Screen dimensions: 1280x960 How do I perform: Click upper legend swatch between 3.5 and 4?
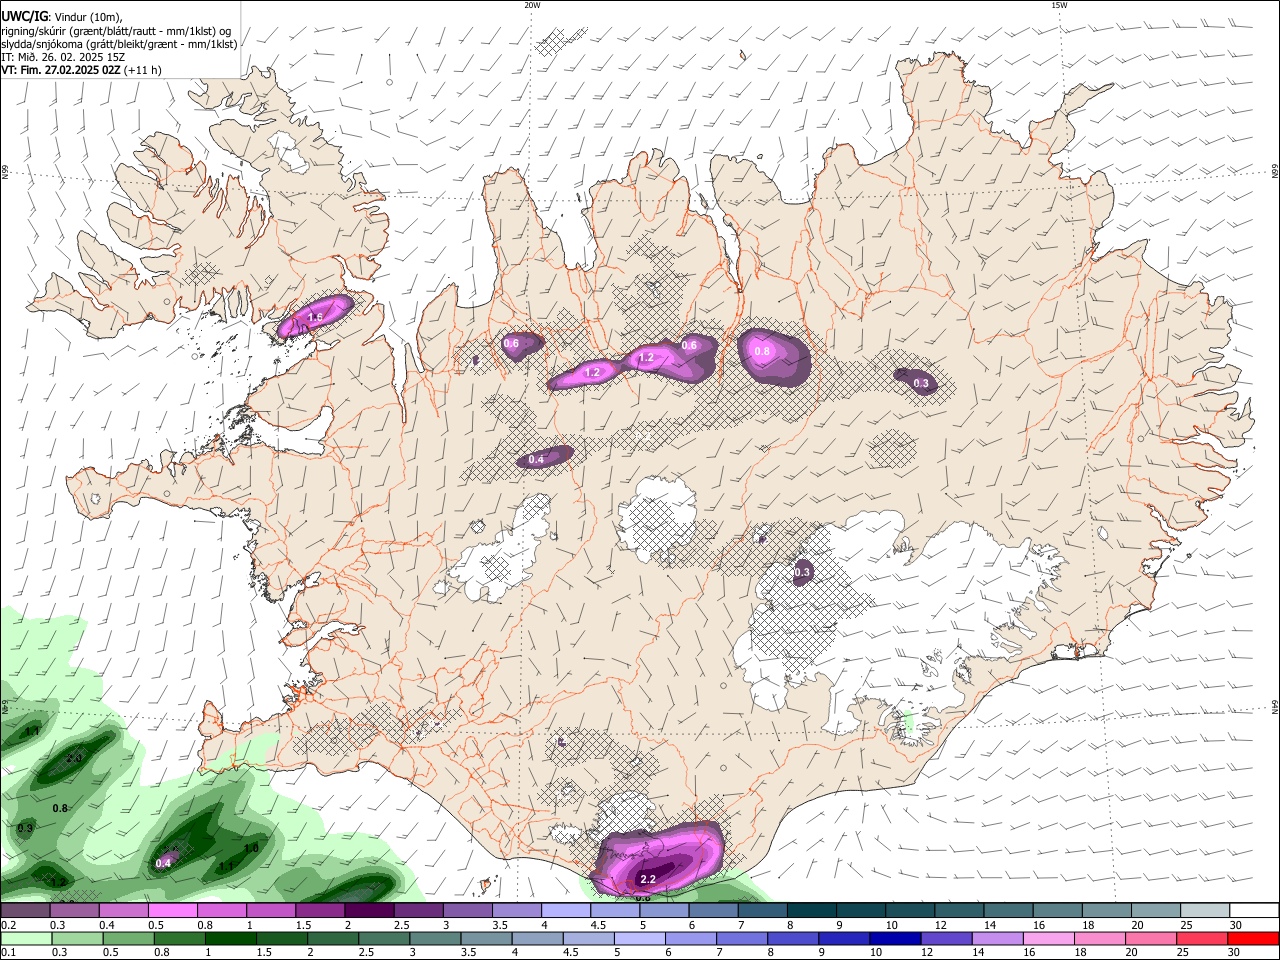pyautogui.click(x=517, y=911)
